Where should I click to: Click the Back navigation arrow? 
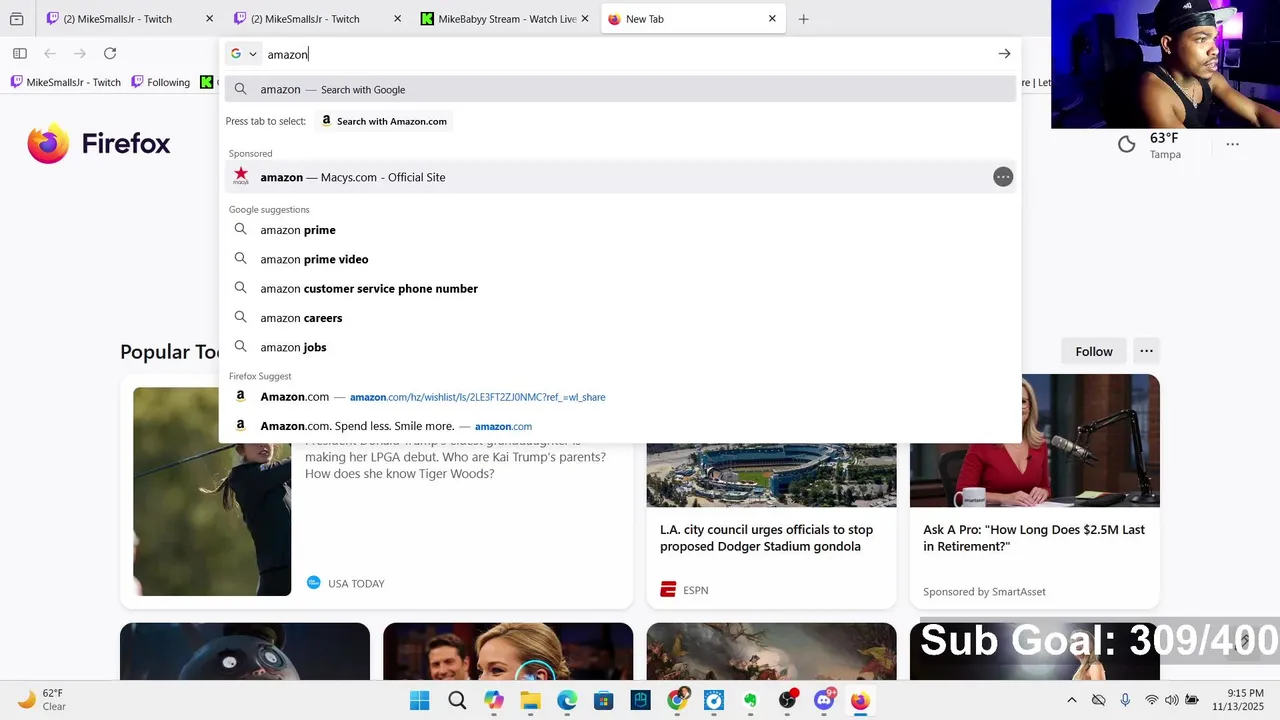(x=50, y=53)
